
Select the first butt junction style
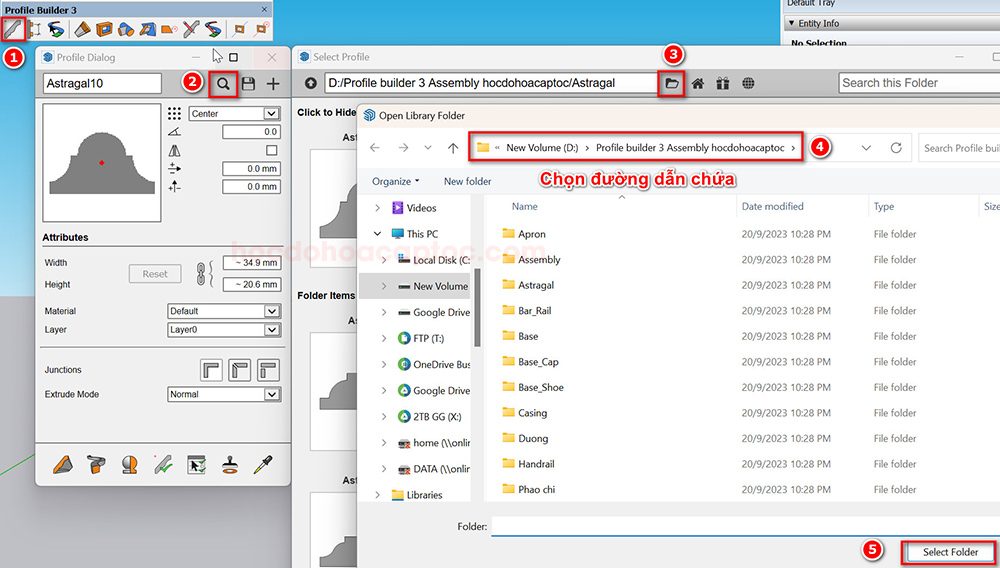pyautogui.click(x=211, y=370)
